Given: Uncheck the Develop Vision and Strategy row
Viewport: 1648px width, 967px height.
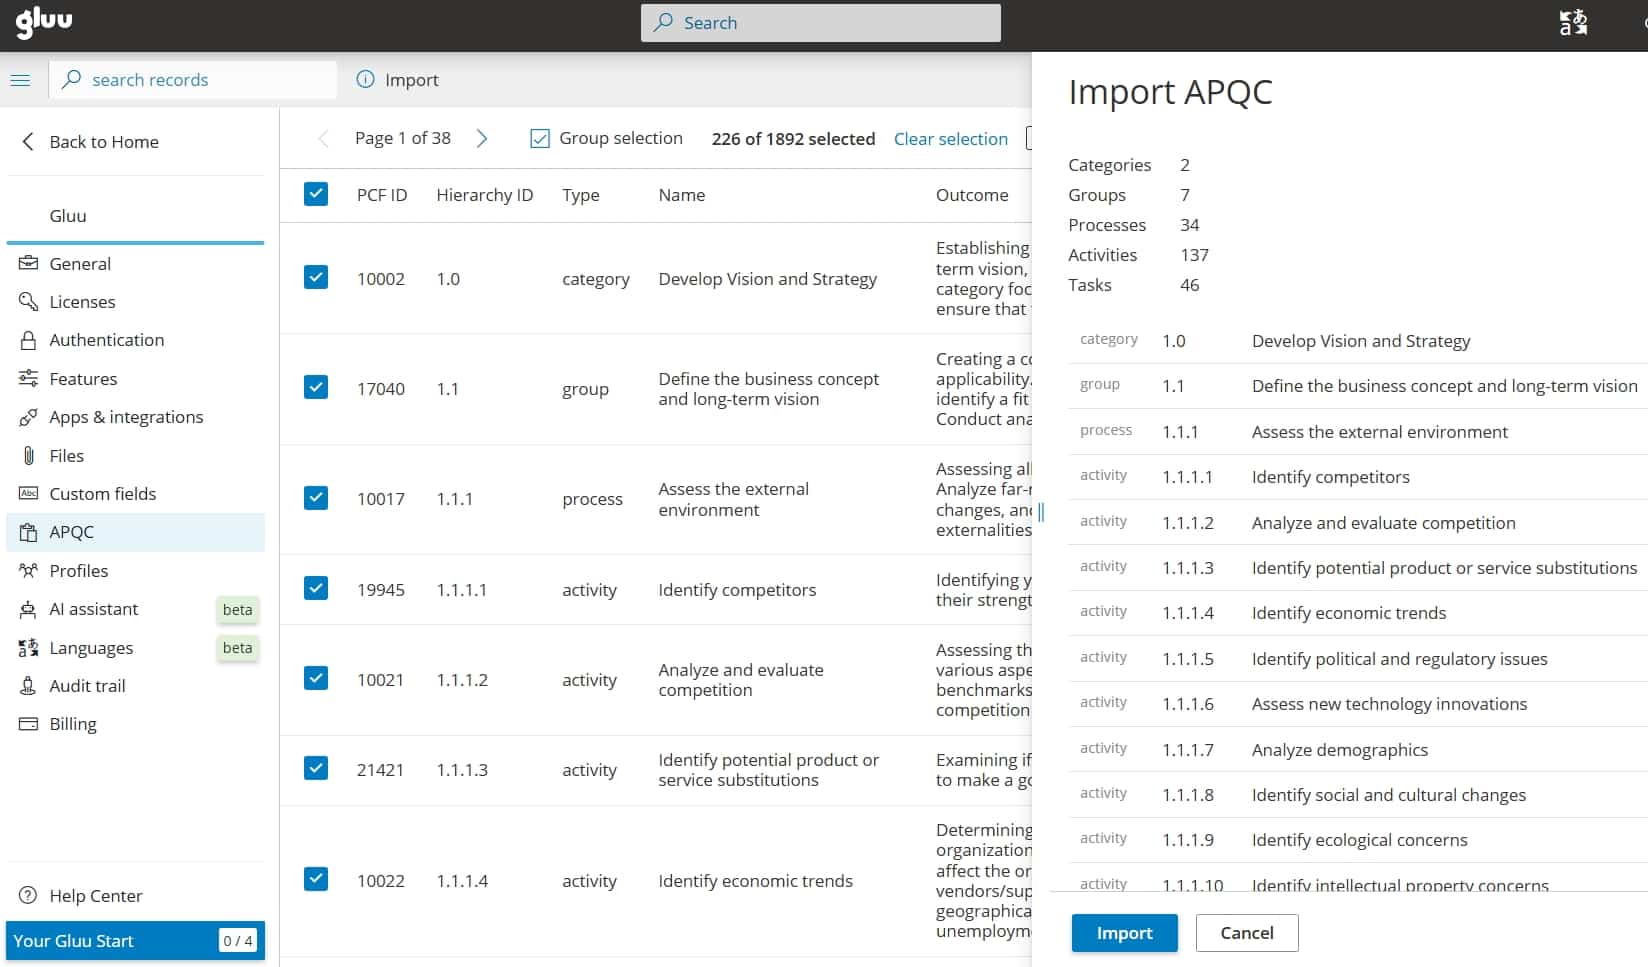Looking at the screenshot, I should pos(316,277).
